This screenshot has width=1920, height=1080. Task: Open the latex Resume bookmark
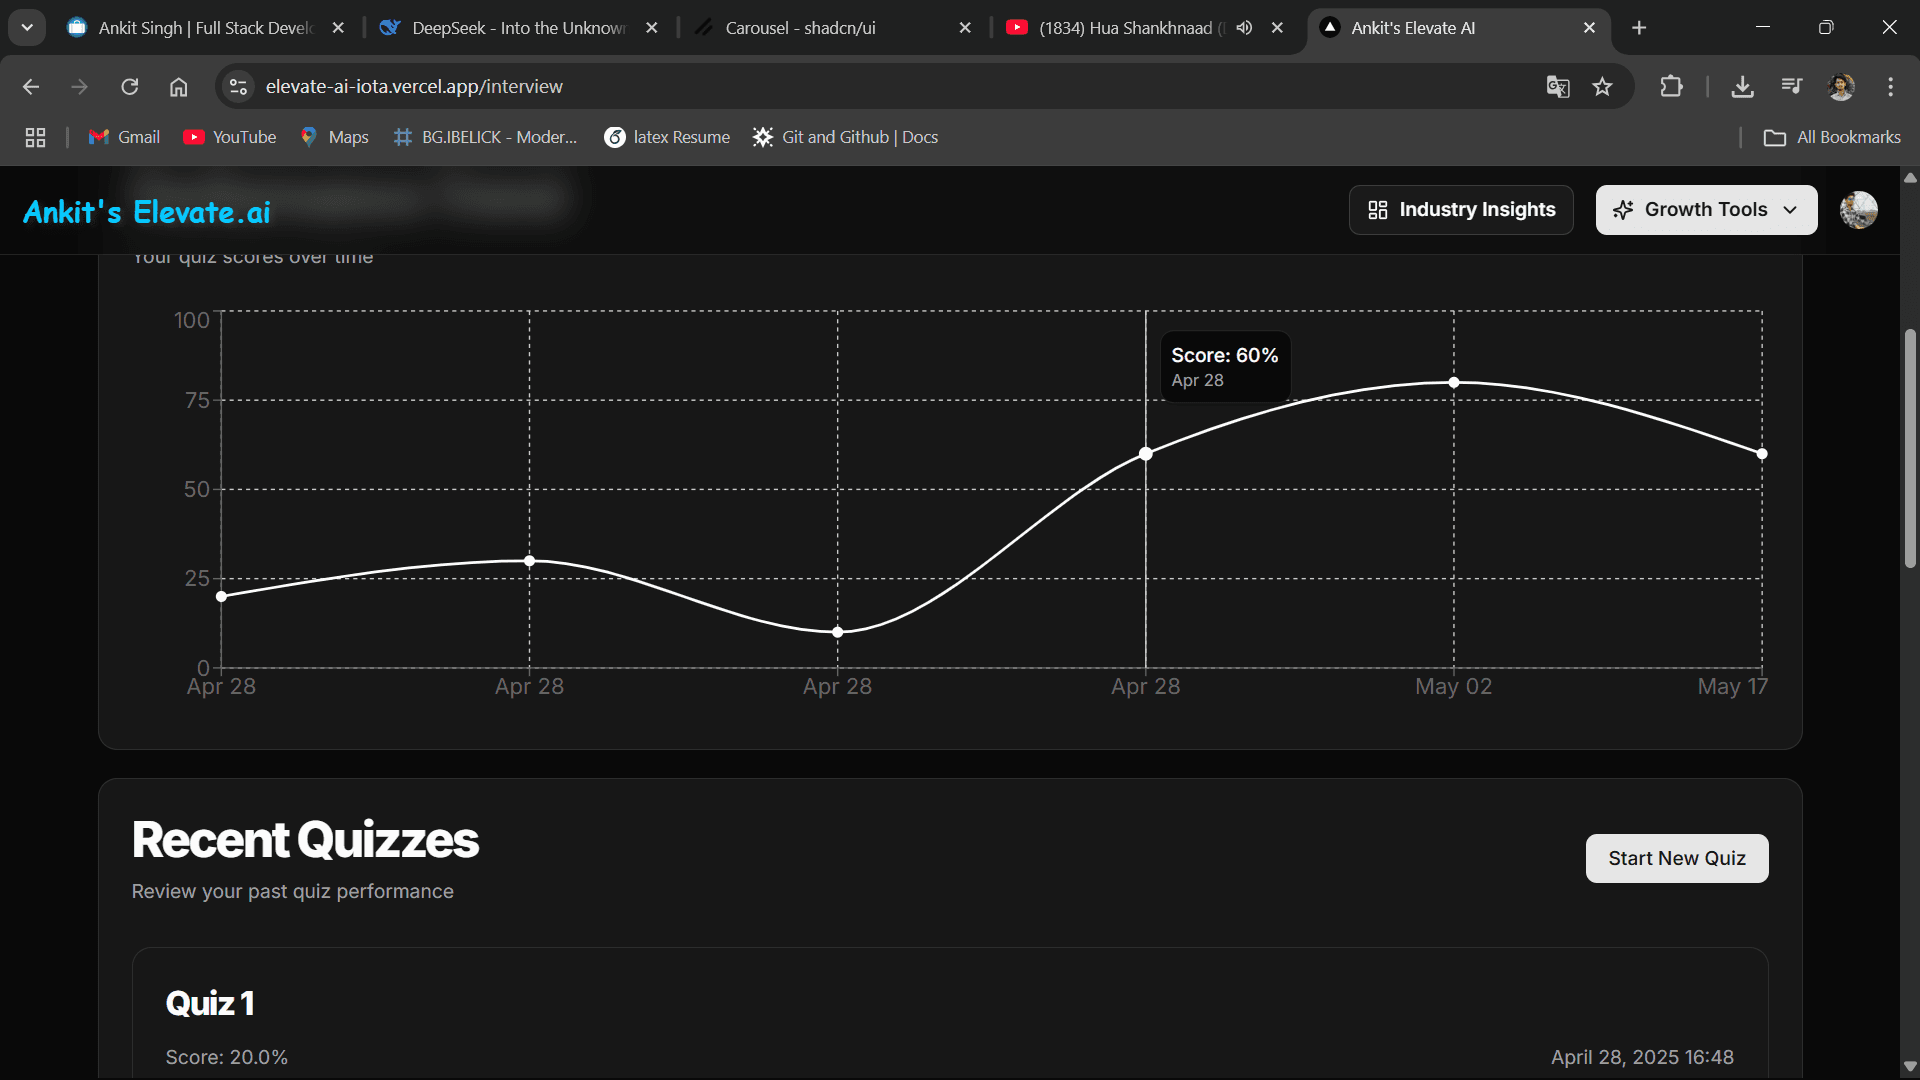(668, 138)
